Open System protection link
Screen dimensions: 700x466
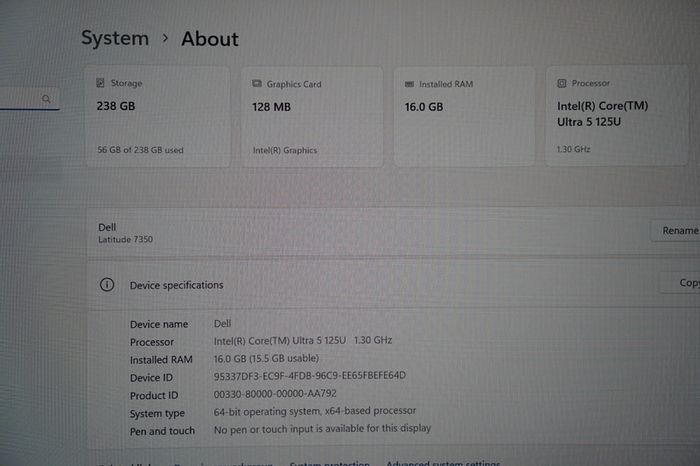point(329,463)
